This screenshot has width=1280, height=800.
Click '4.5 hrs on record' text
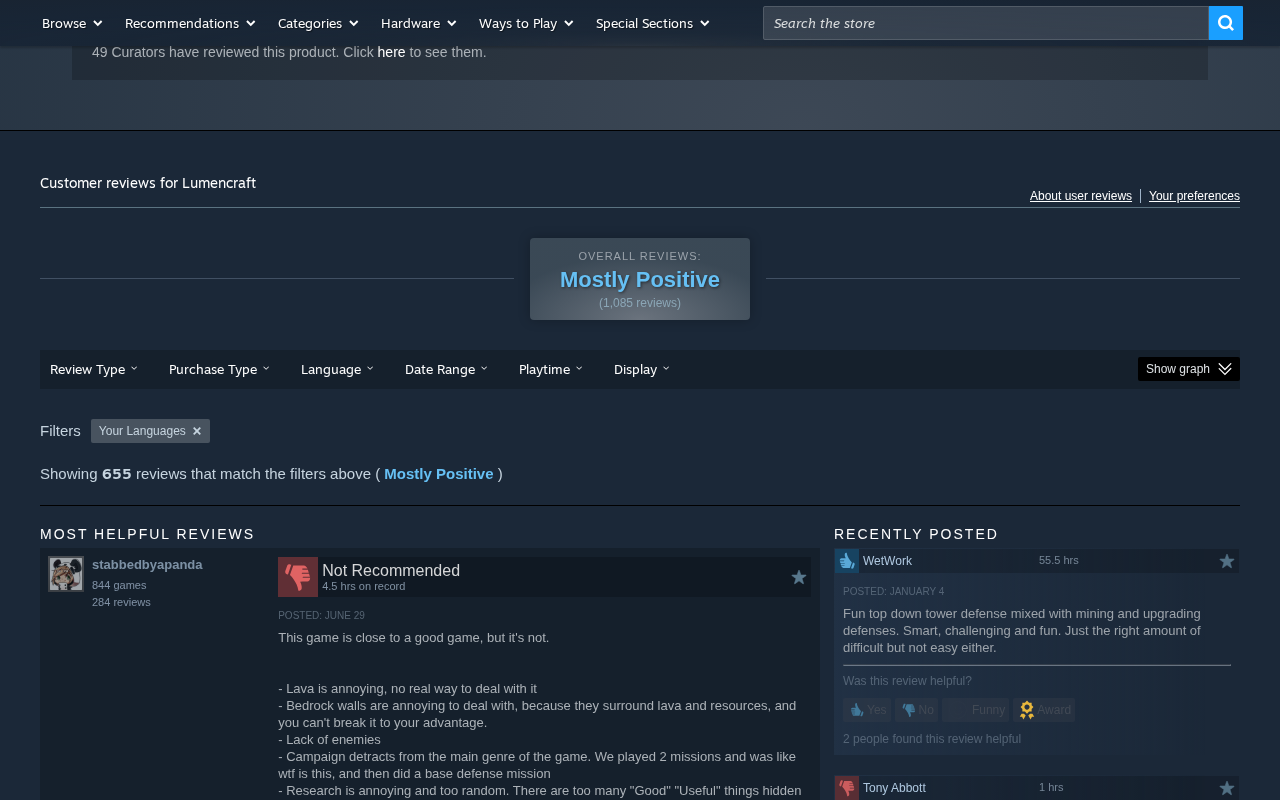click(363, 586)
